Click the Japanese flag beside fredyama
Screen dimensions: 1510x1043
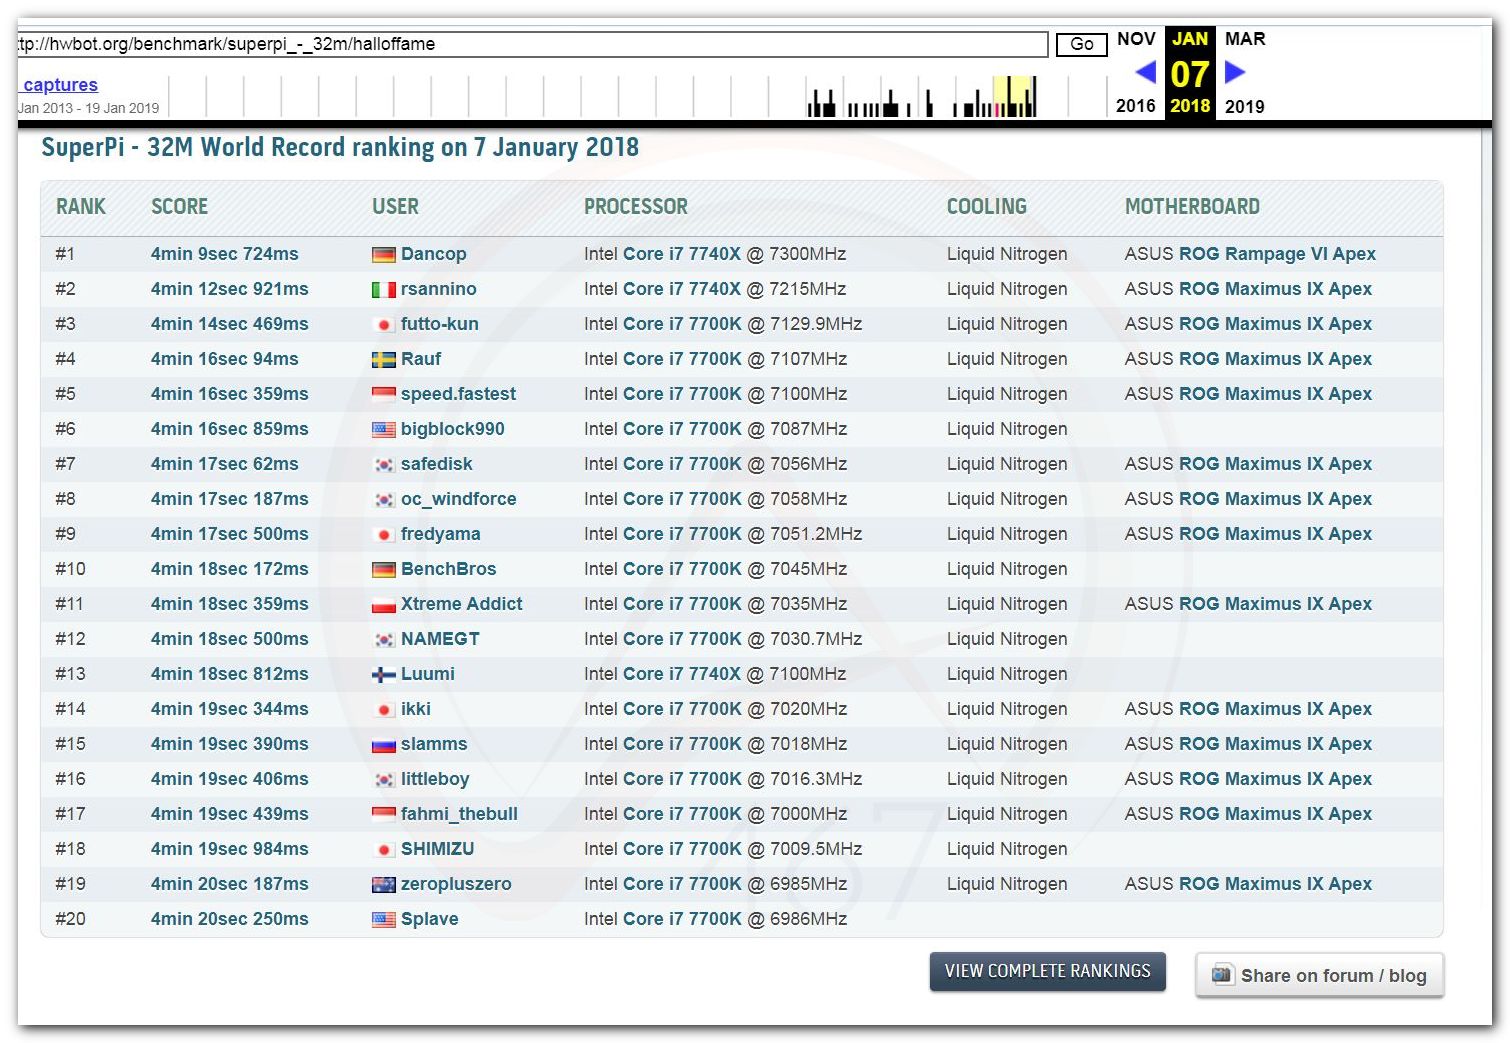click(x=383, y=535)
